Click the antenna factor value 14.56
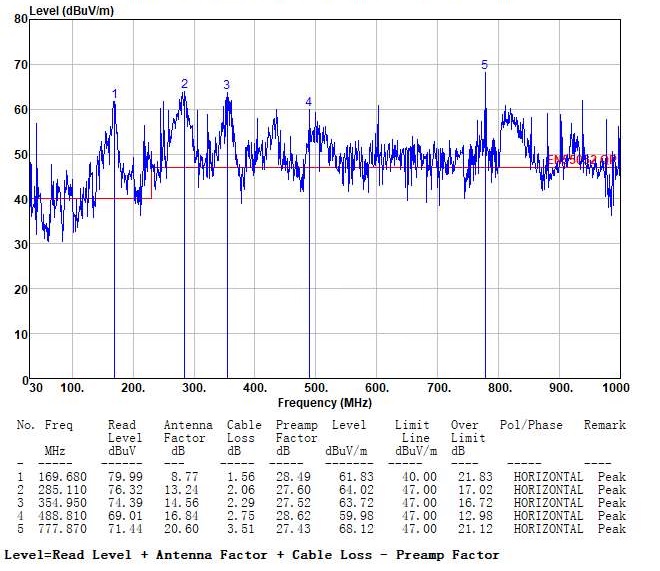Image resolution: width=660 pixels, height=571 pixels. 181,503
